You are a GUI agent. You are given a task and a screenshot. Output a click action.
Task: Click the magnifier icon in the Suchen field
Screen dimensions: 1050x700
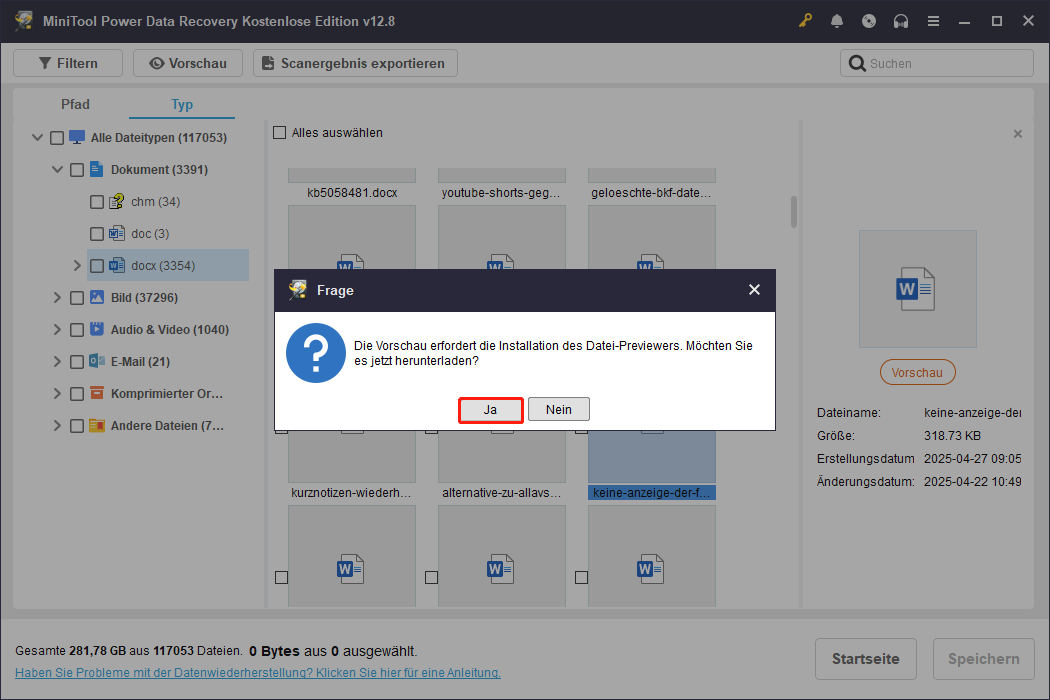(857, 62)
